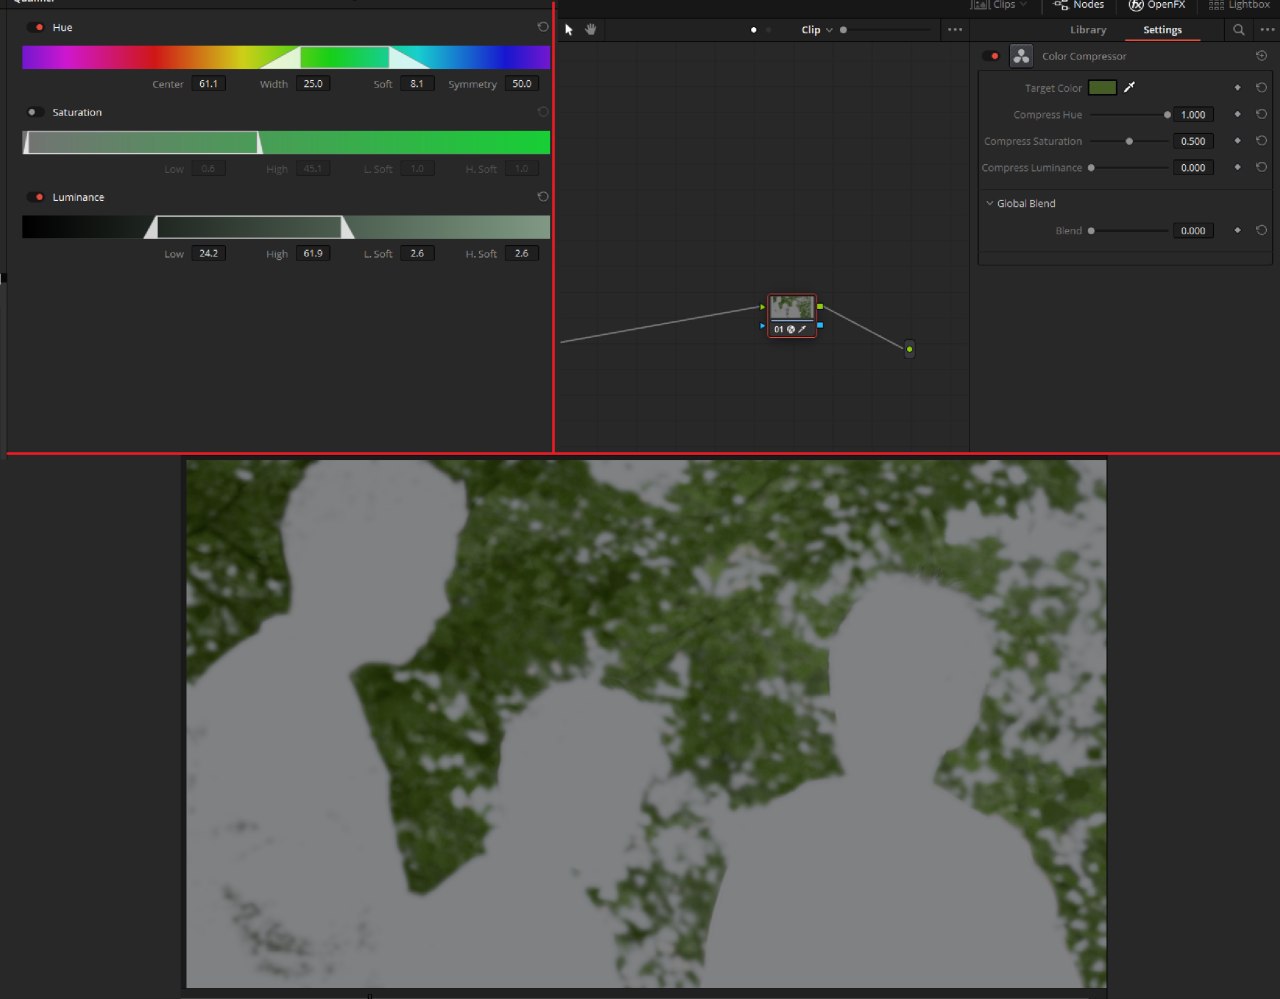1280x999 pixels.
Task: Reset the Luminance qualifier
Action: 543,197
